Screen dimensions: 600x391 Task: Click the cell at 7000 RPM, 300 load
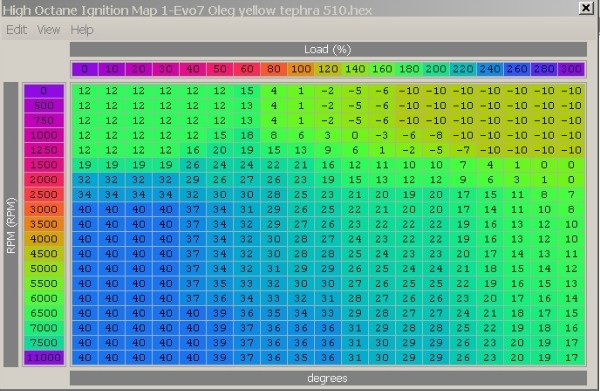point(571,328)
